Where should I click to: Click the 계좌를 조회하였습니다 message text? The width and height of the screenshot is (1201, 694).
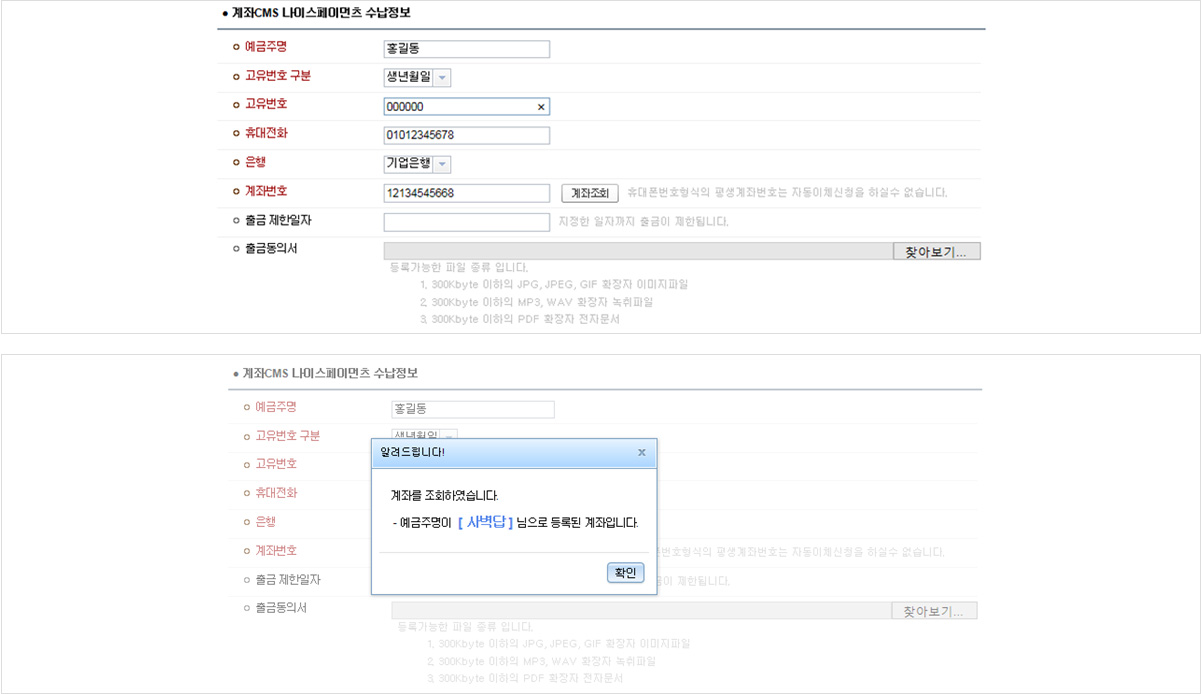(x=444, y=495)
